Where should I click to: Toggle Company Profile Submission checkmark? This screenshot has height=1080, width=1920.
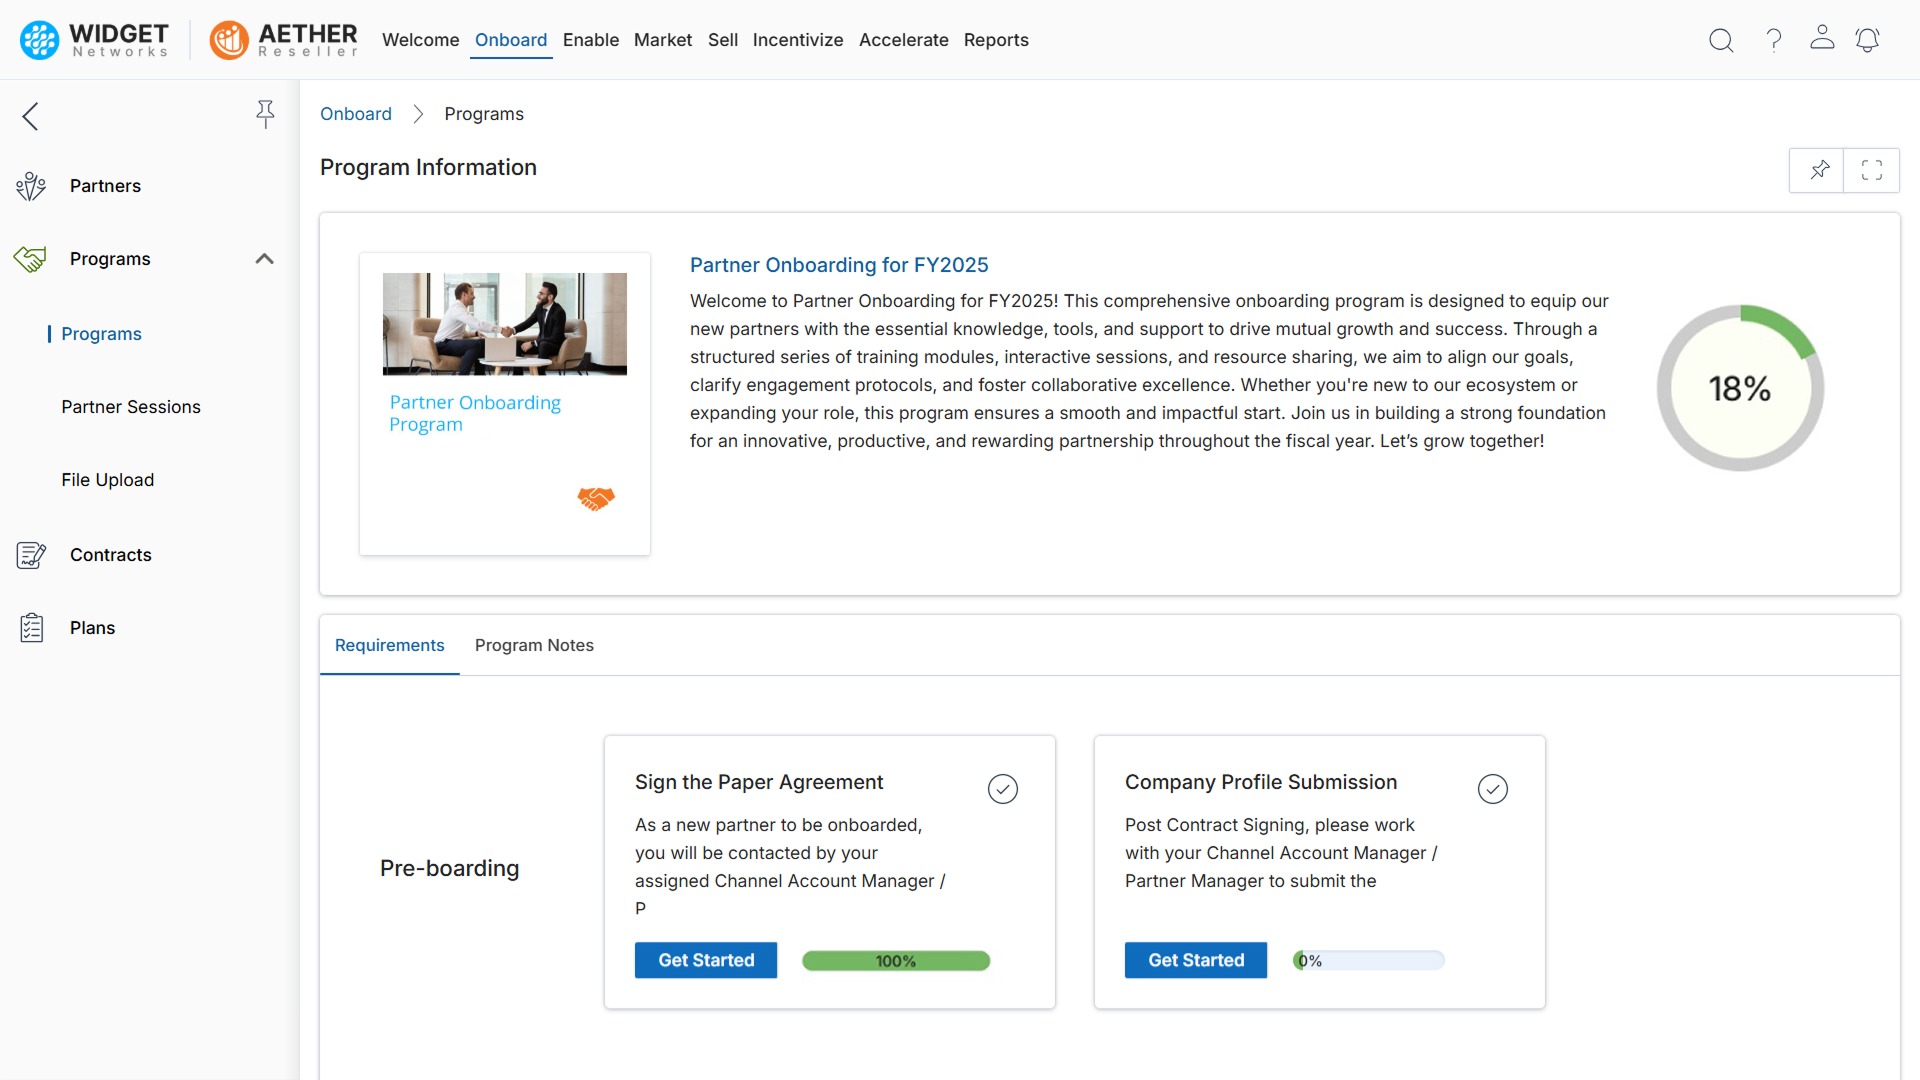pyautogui.click(x=1492, y=789)
